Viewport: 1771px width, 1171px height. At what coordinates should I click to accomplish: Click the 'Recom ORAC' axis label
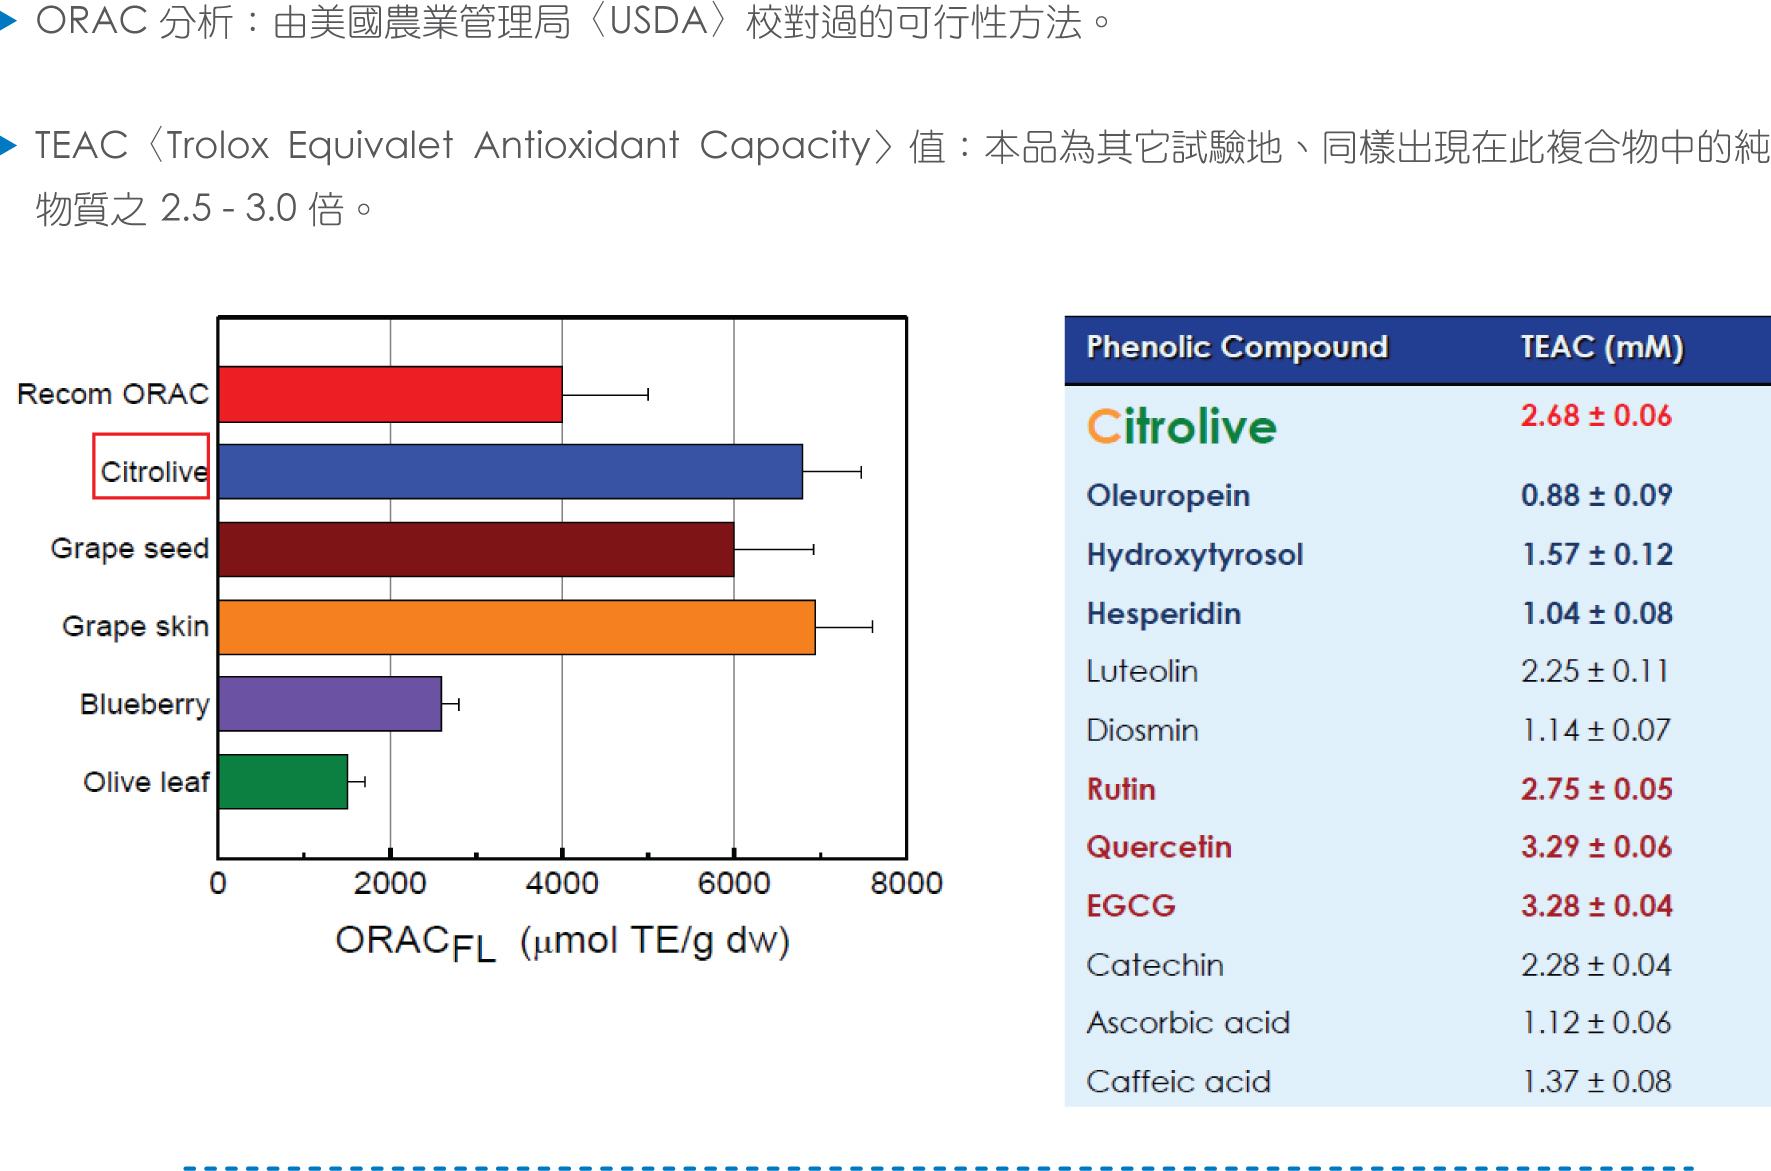click(113, 394)
